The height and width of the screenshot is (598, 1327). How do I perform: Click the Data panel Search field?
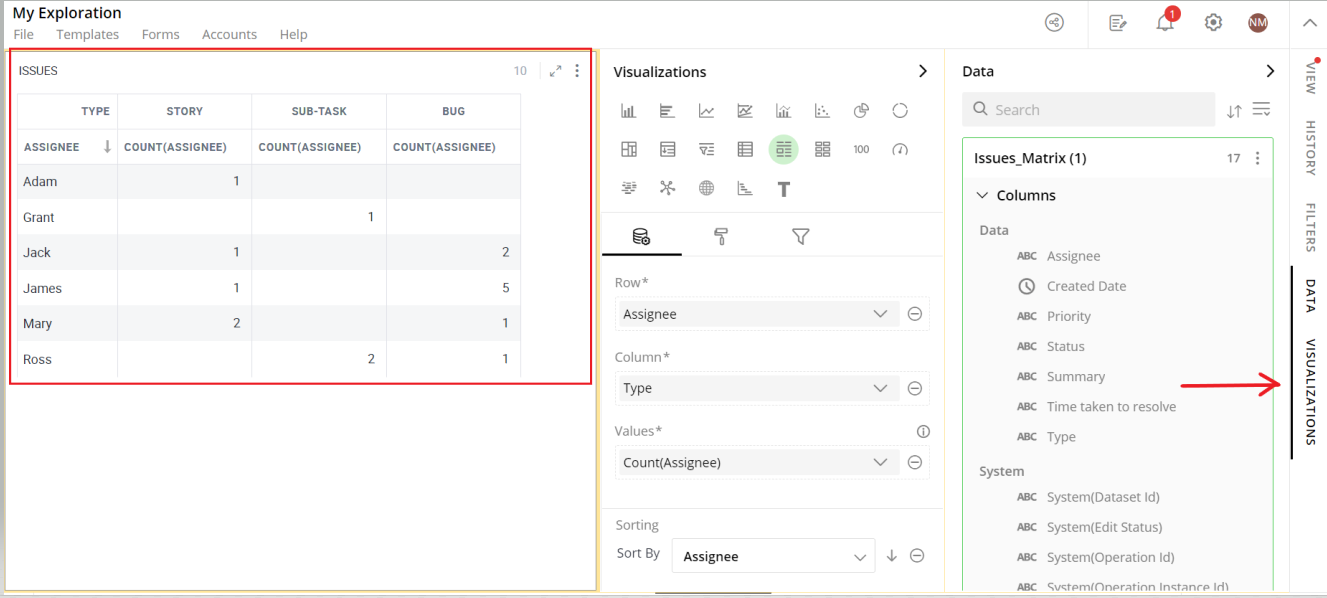(x=1089, y=110)
